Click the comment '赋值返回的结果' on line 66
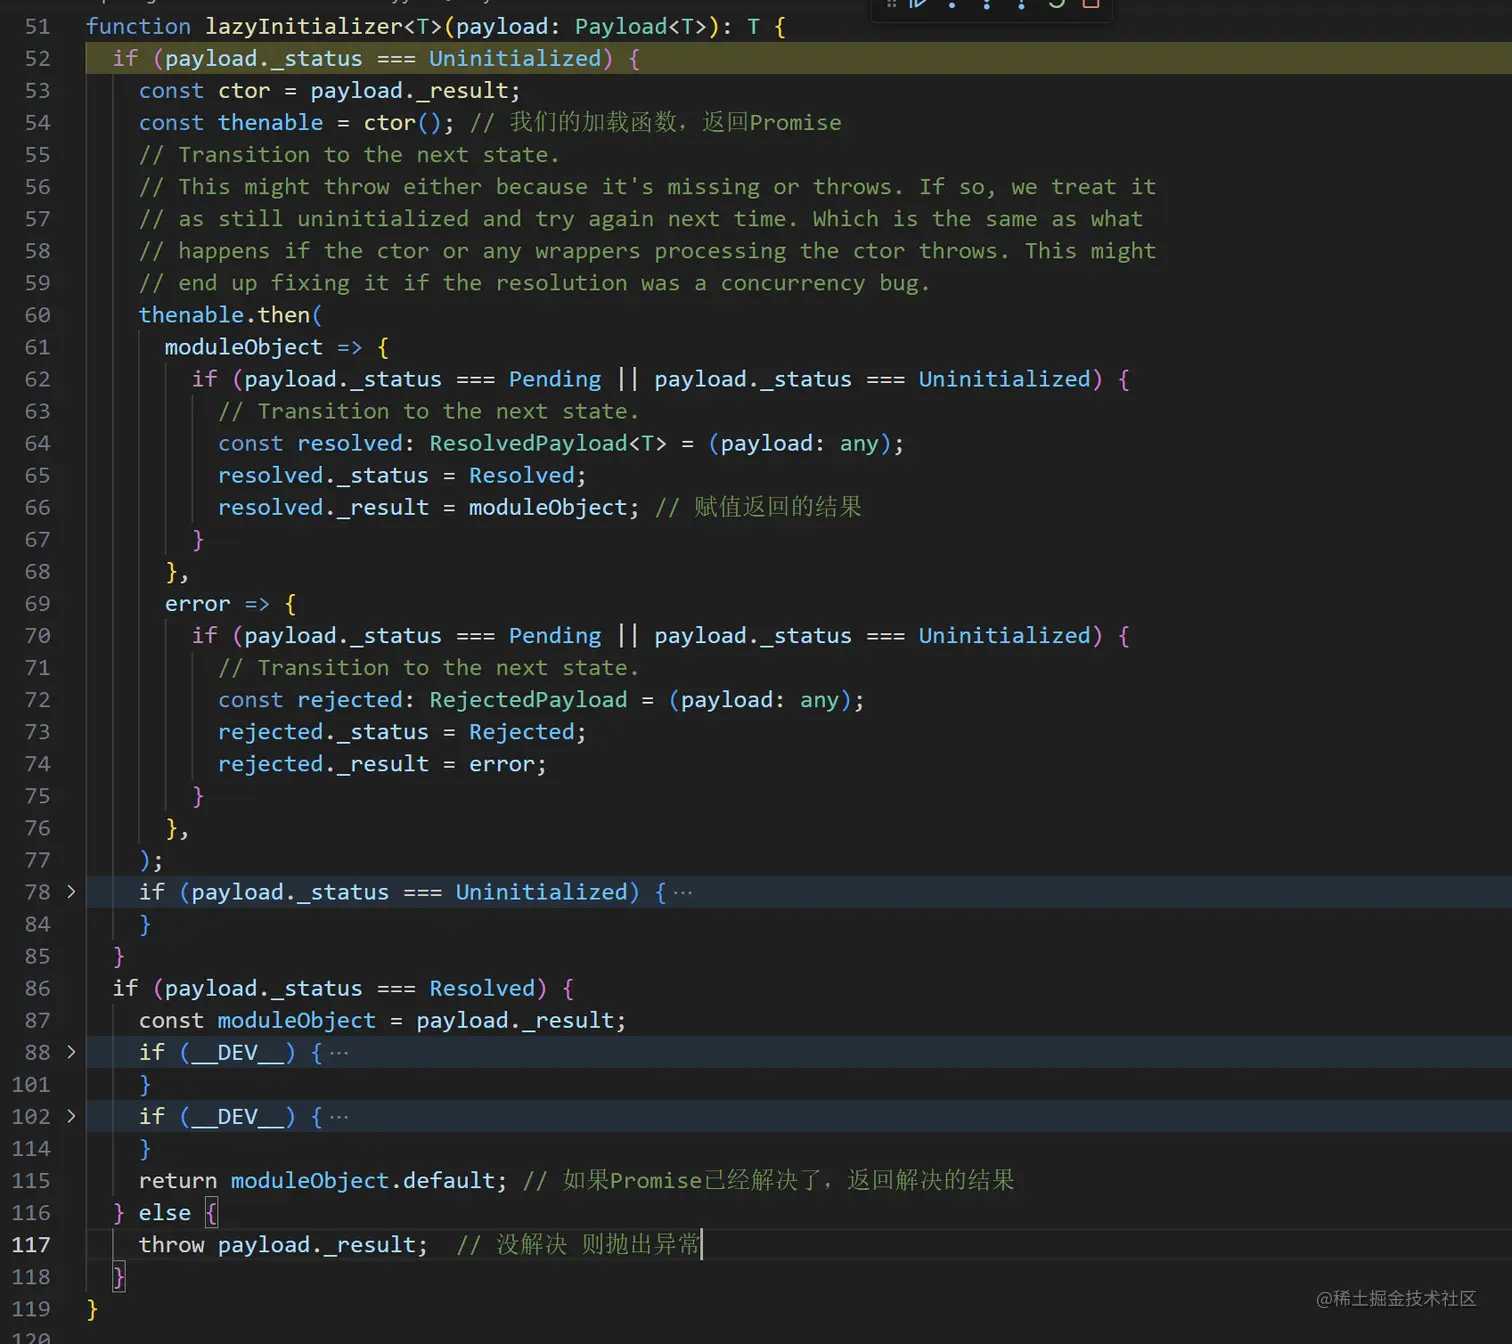This screenshot has height=1344, width=1512. pos(777,507)
